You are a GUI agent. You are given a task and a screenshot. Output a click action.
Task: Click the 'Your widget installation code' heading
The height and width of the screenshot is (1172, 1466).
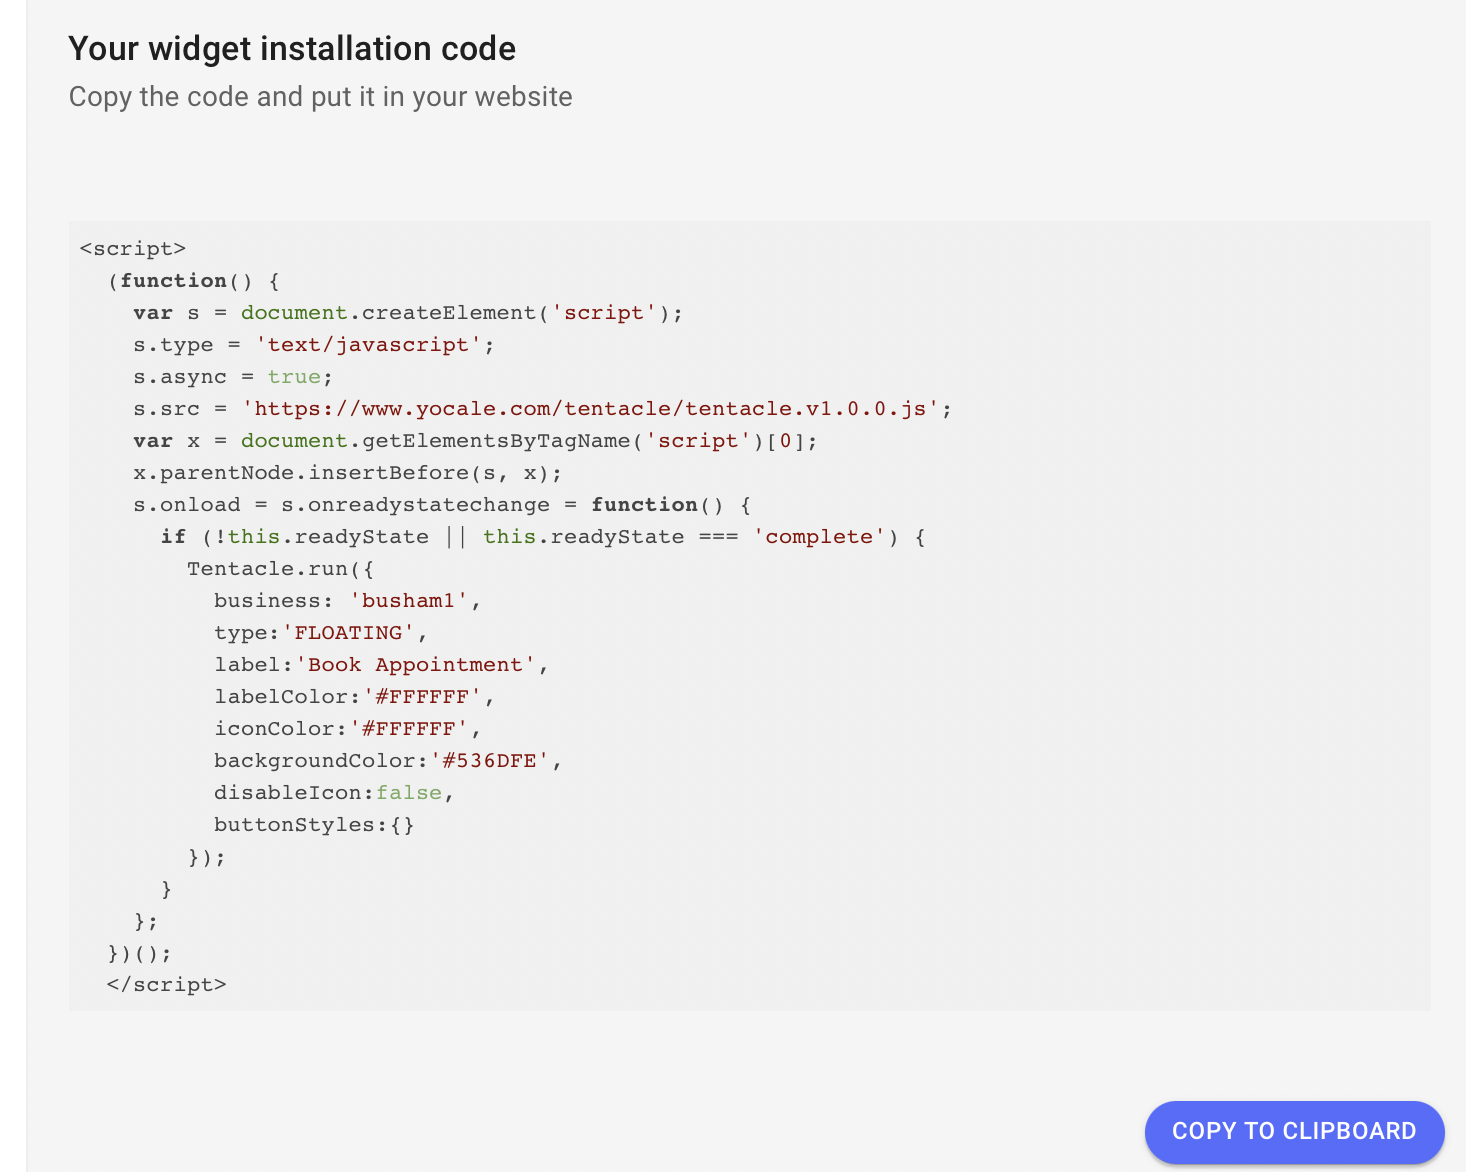click(292, 49)
